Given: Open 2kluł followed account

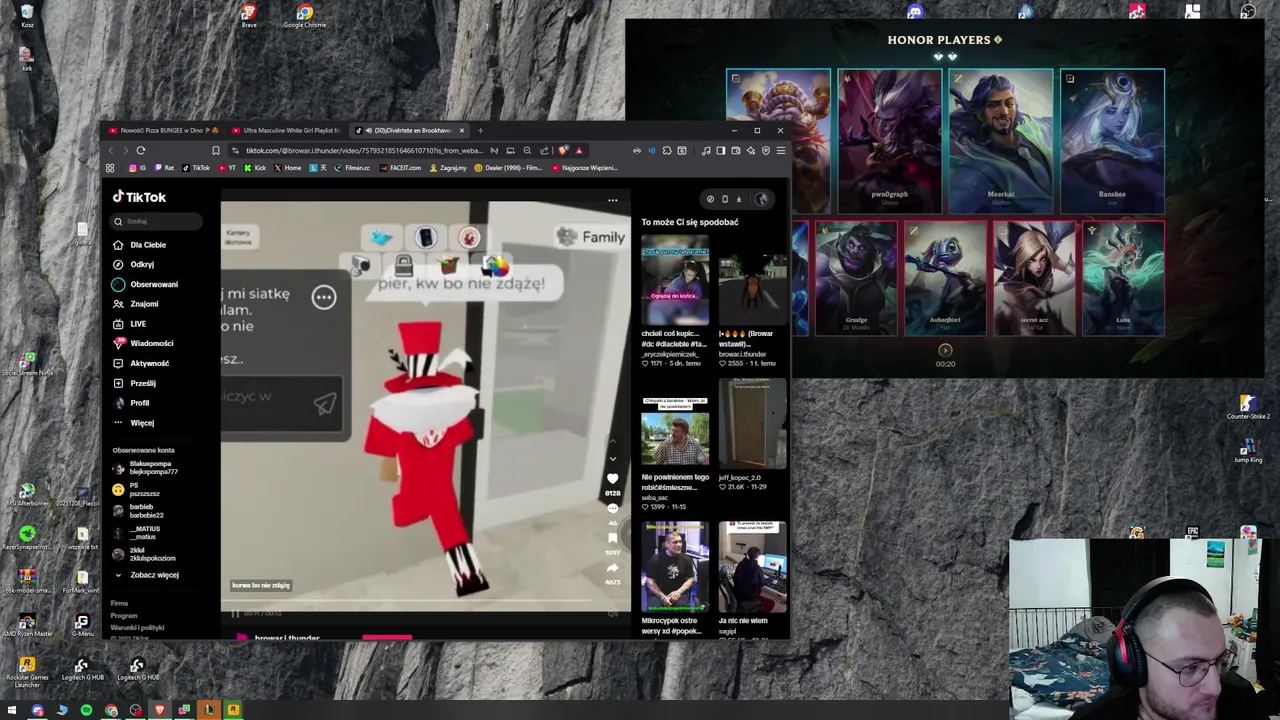Looking at the screenshot, I should [145, 554].
